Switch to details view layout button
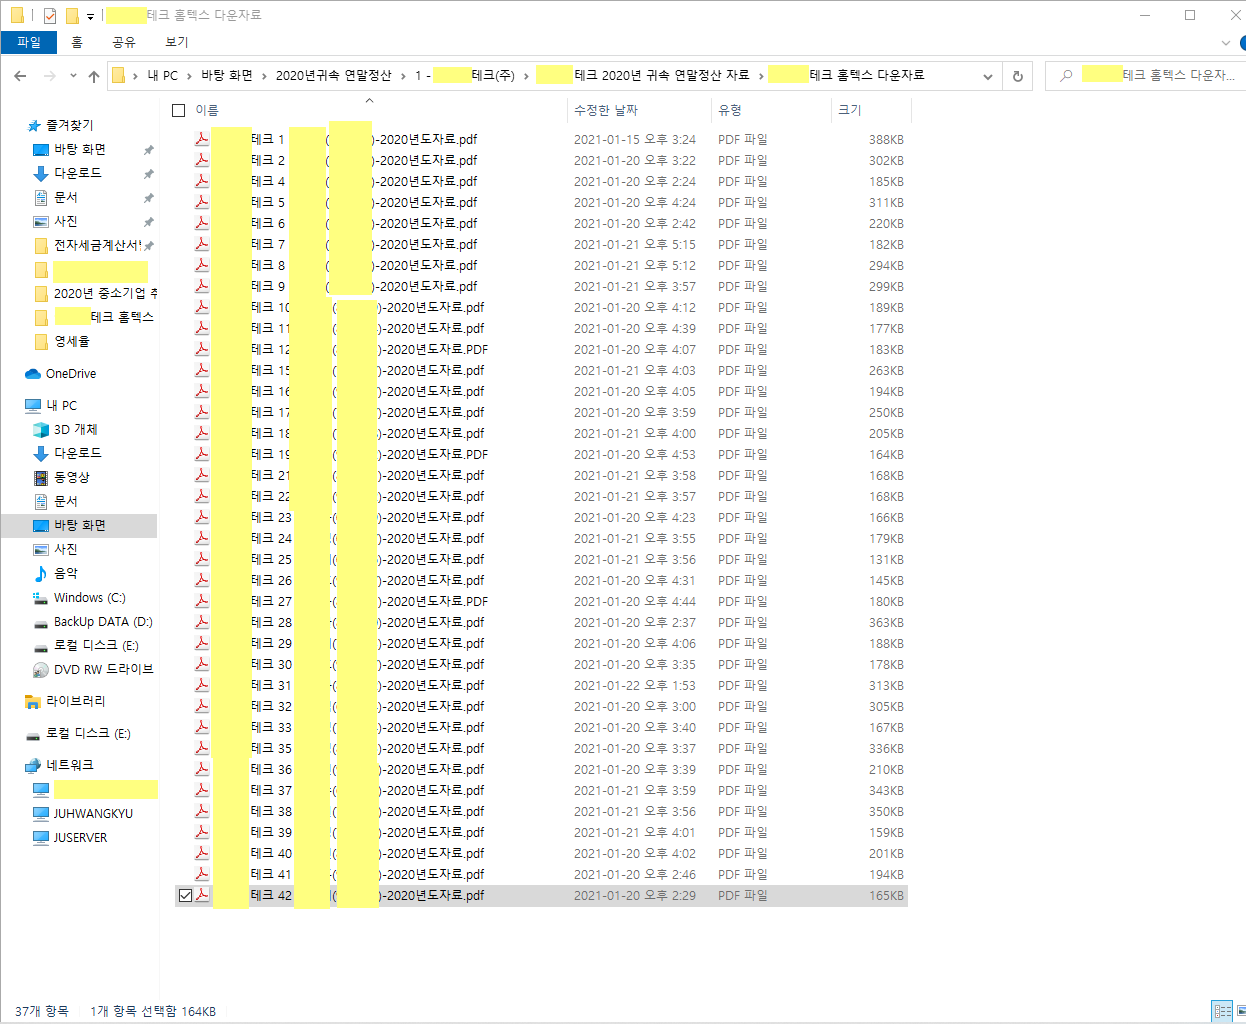Image resolution: width=1260 pixels, height=1024 pixels. coord(1222,1011)
